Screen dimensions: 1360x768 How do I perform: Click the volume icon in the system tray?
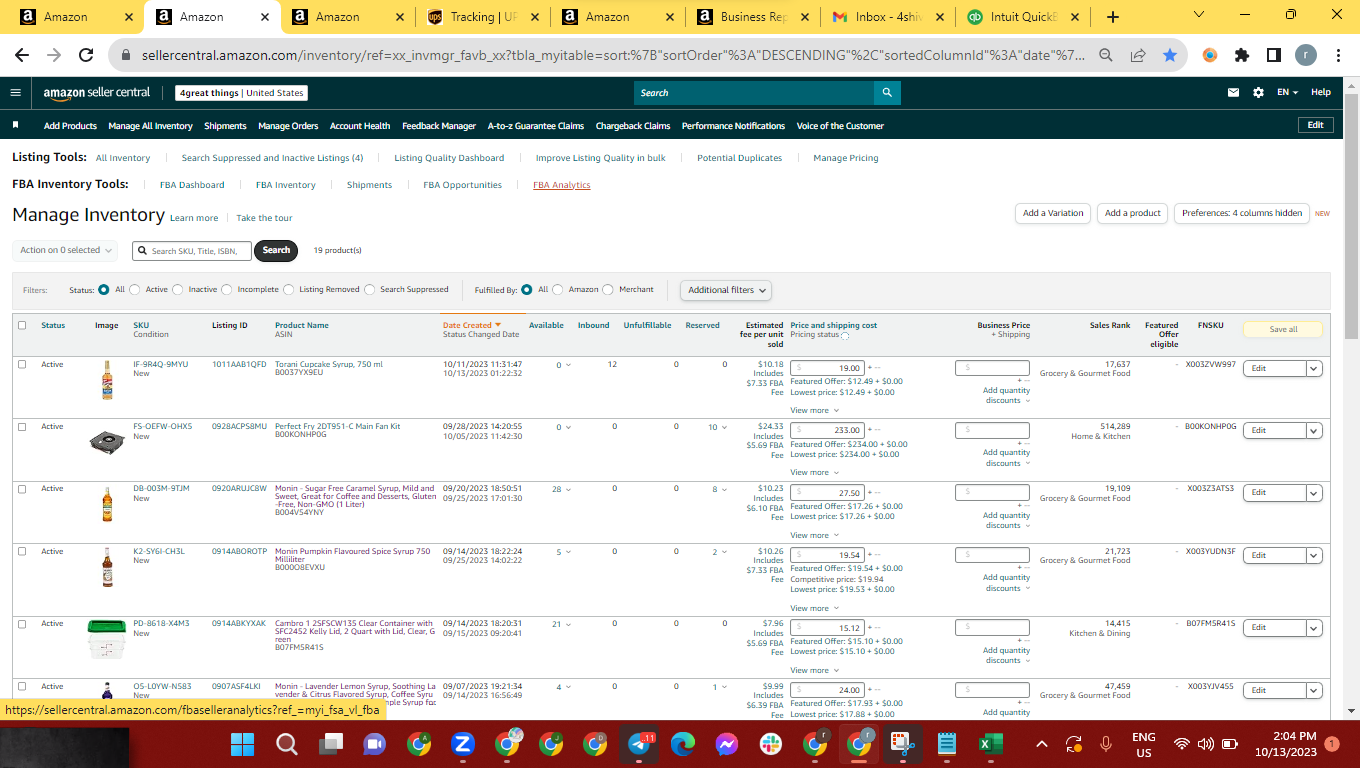[1205, 744]
